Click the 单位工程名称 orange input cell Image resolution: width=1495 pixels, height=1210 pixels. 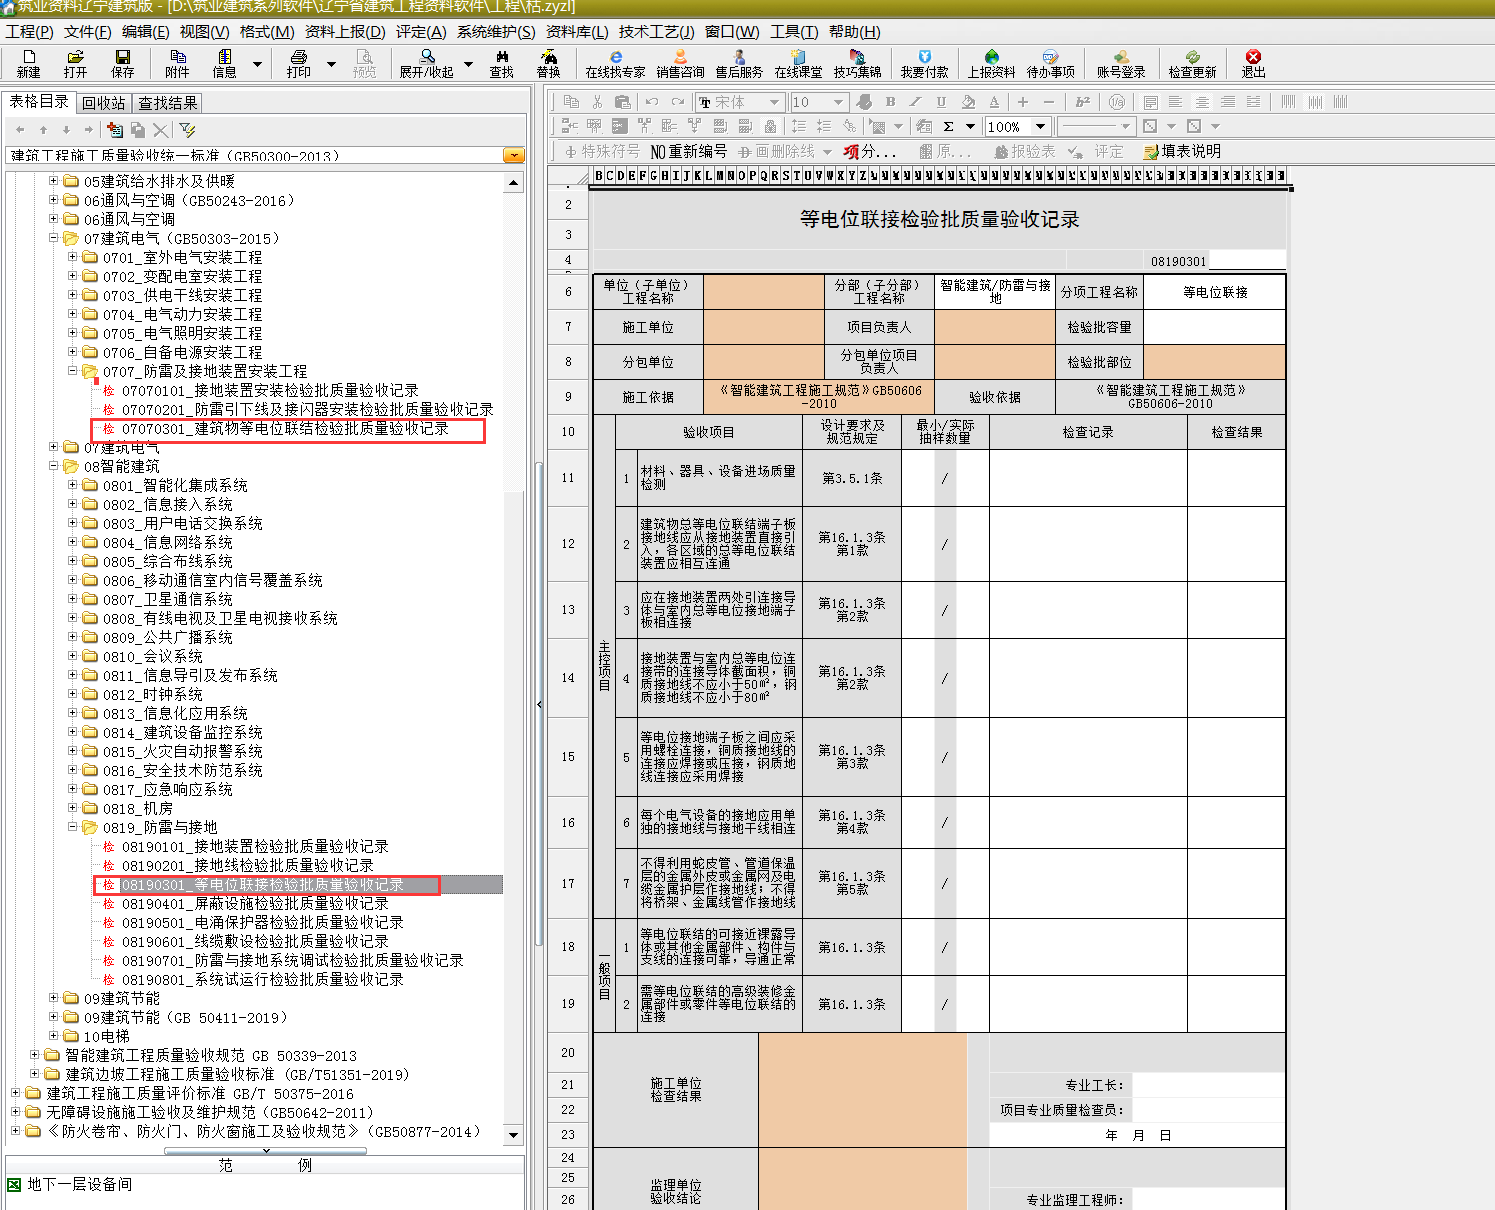pos(764,292)
